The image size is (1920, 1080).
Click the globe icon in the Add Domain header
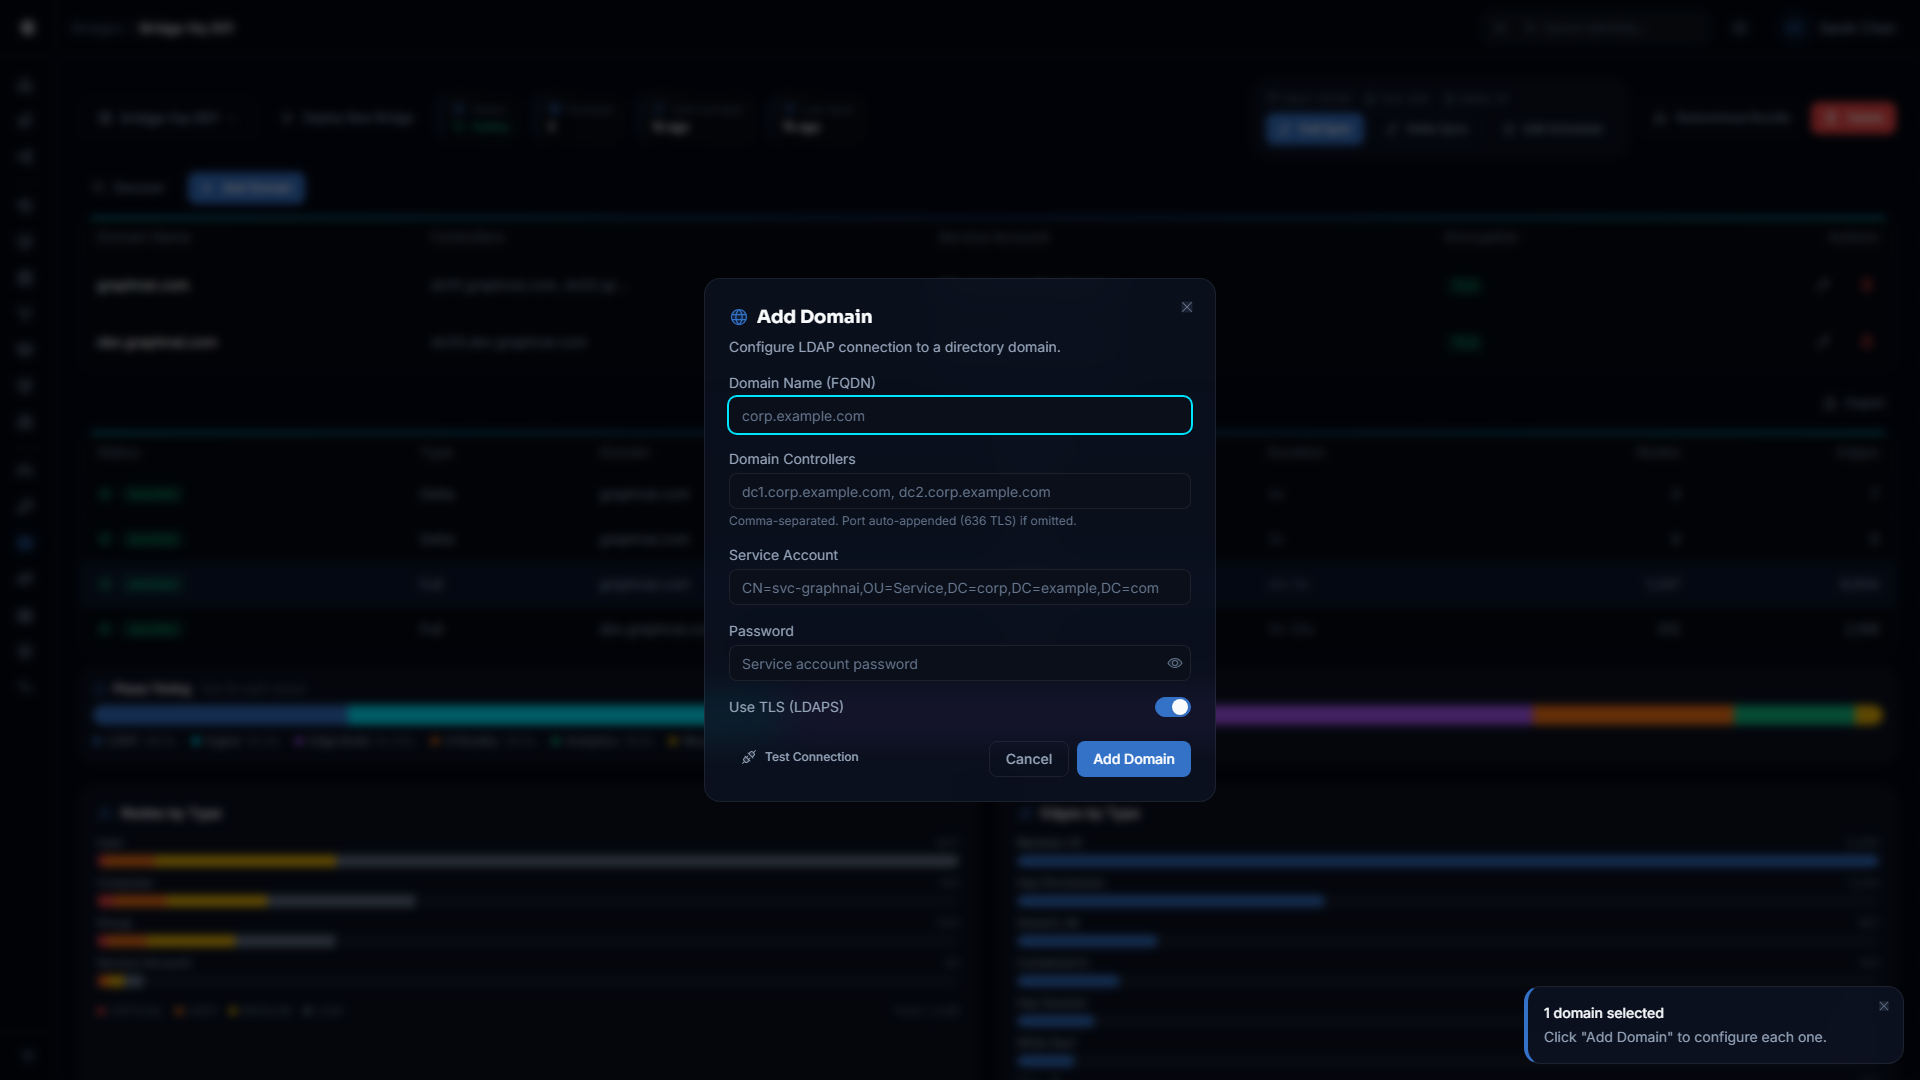[739, 316]
